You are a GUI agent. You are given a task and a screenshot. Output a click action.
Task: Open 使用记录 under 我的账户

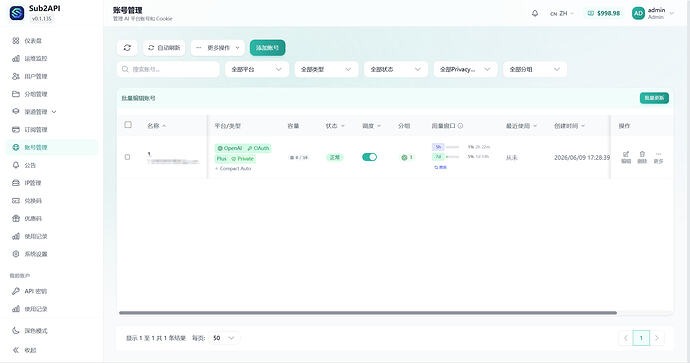[52, 309]
